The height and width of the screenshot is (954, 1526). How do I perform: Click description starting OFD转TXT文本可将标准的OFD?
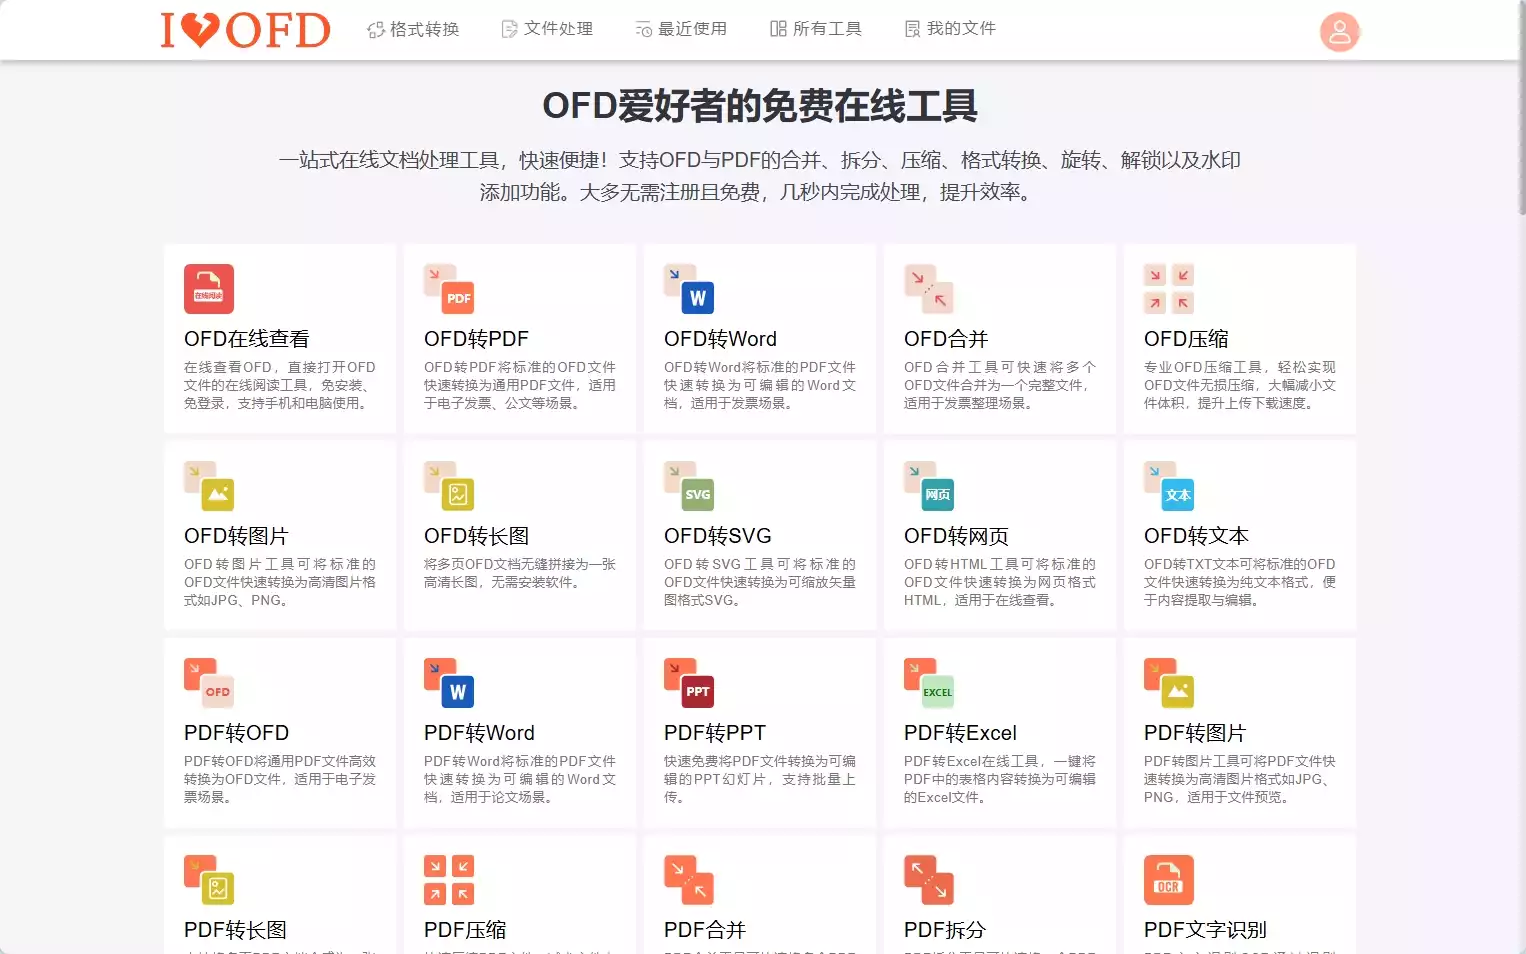point(1240,582)
